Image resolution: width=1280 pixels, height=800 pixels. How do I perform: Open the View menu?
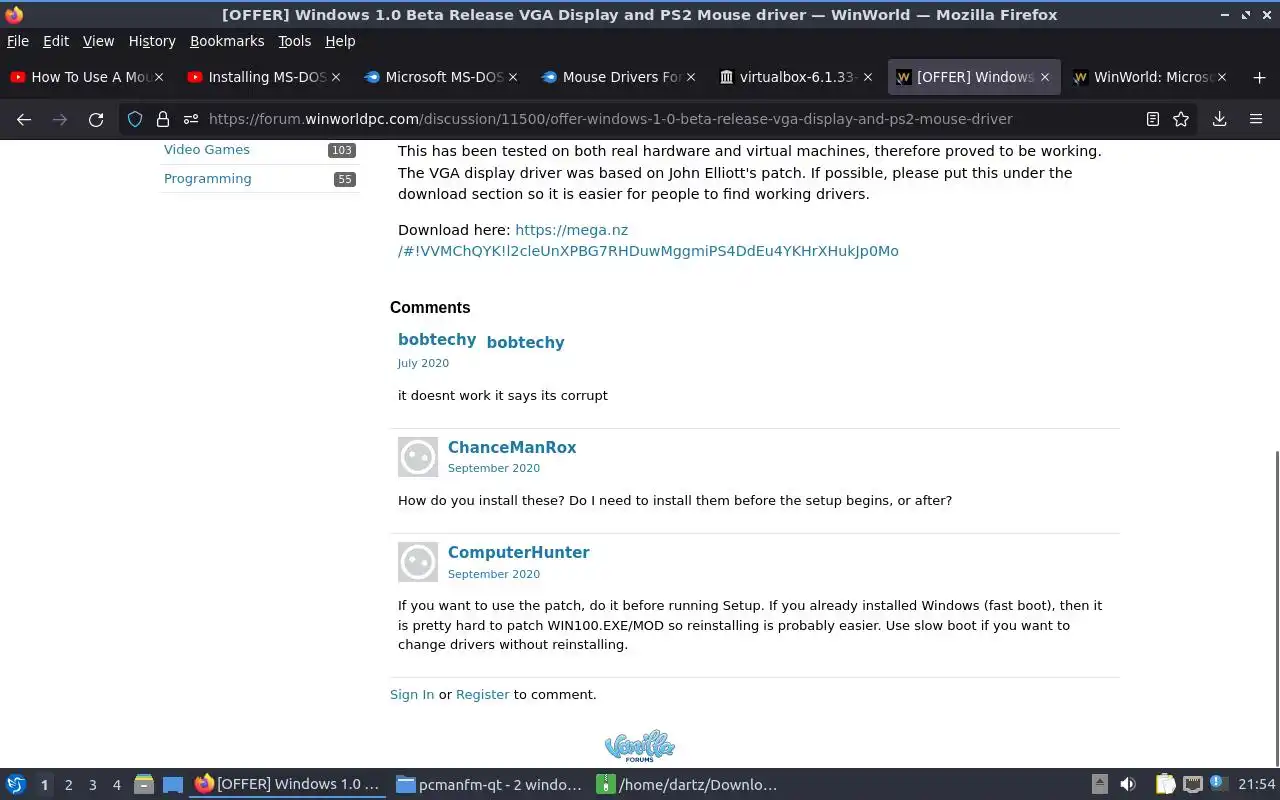(98, 41)
